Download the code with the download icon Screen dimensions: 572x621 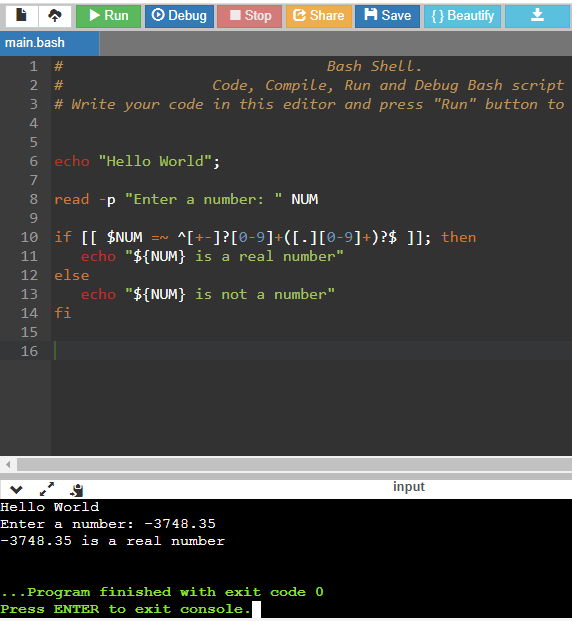coord(537,16)
